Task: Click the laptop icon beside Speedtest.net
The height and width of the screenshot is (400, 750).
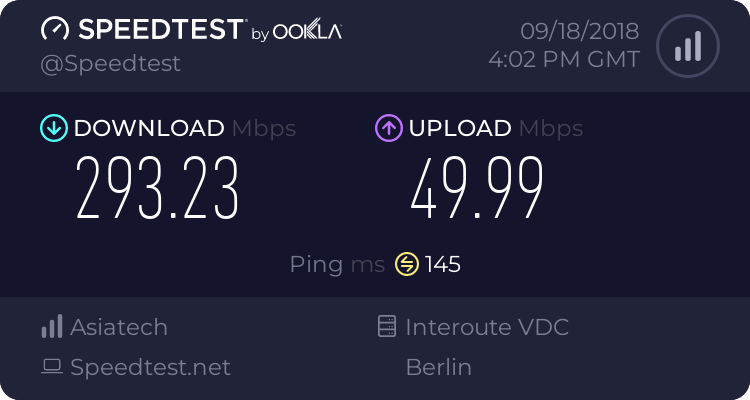Action: click(x=52, y=367)
